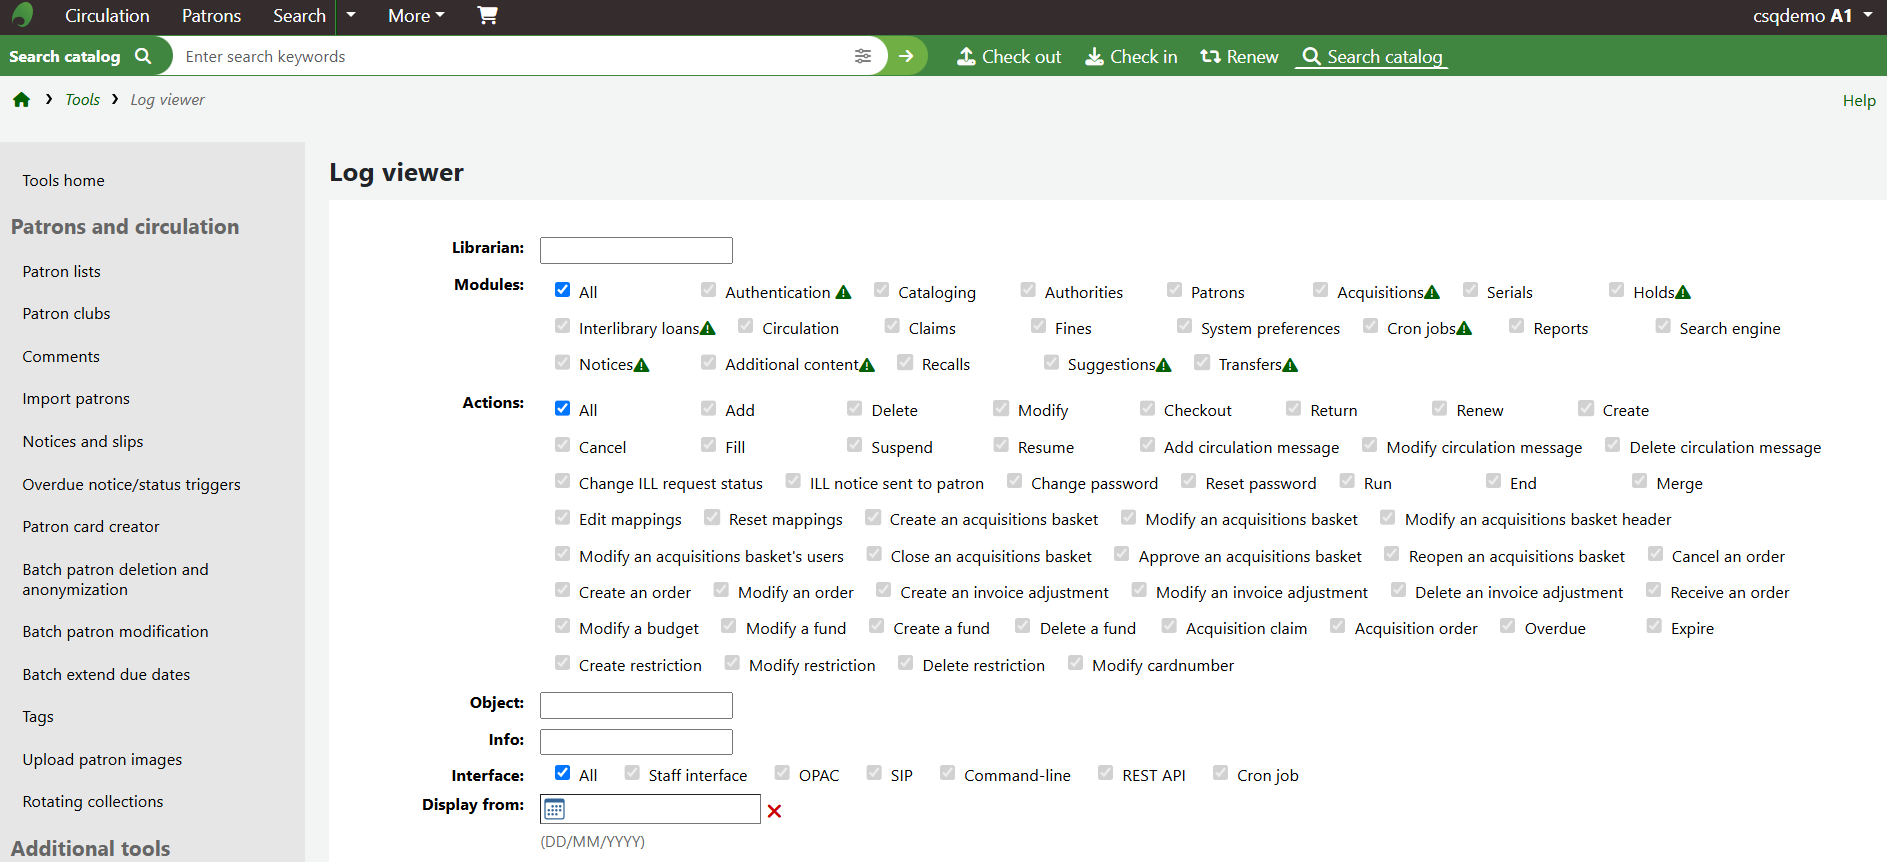Open Tags in sidebar
1887x862 pixels.
38,716
